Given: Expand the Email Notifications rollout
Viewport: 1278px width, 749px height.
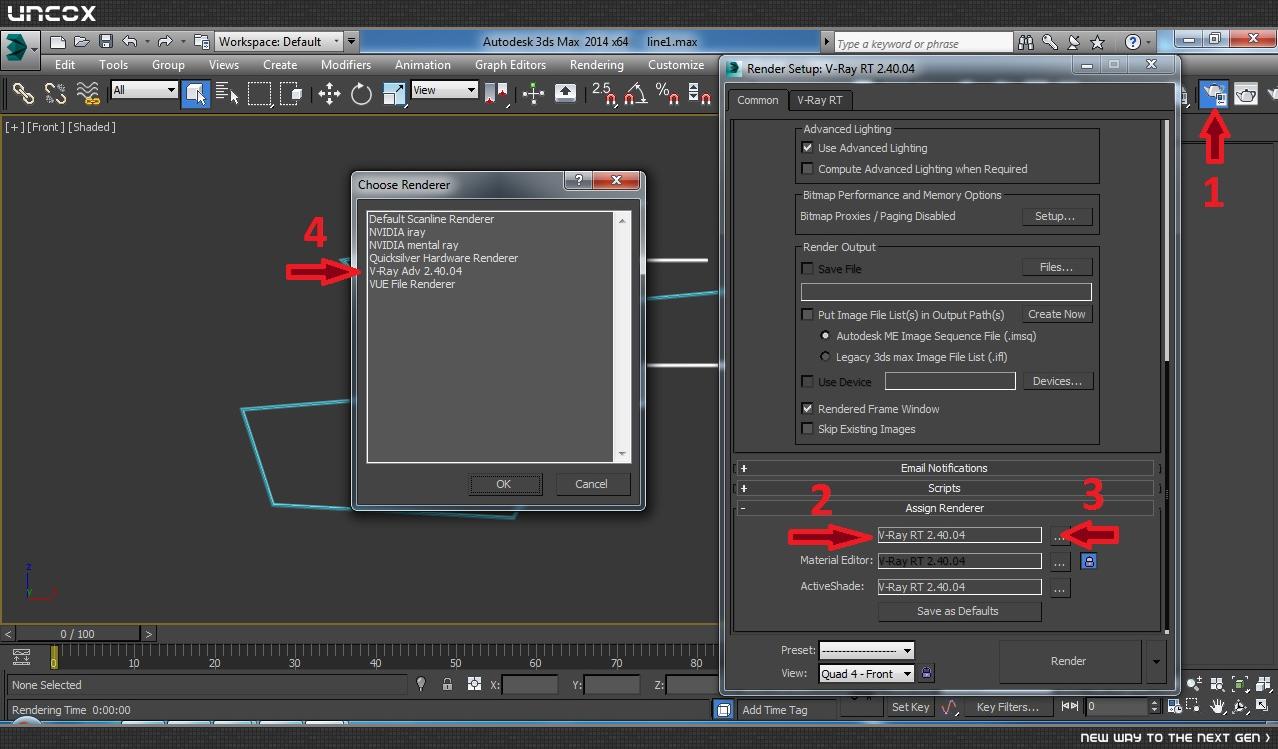Looking at the screenshot, I should [x=945, y=468].
